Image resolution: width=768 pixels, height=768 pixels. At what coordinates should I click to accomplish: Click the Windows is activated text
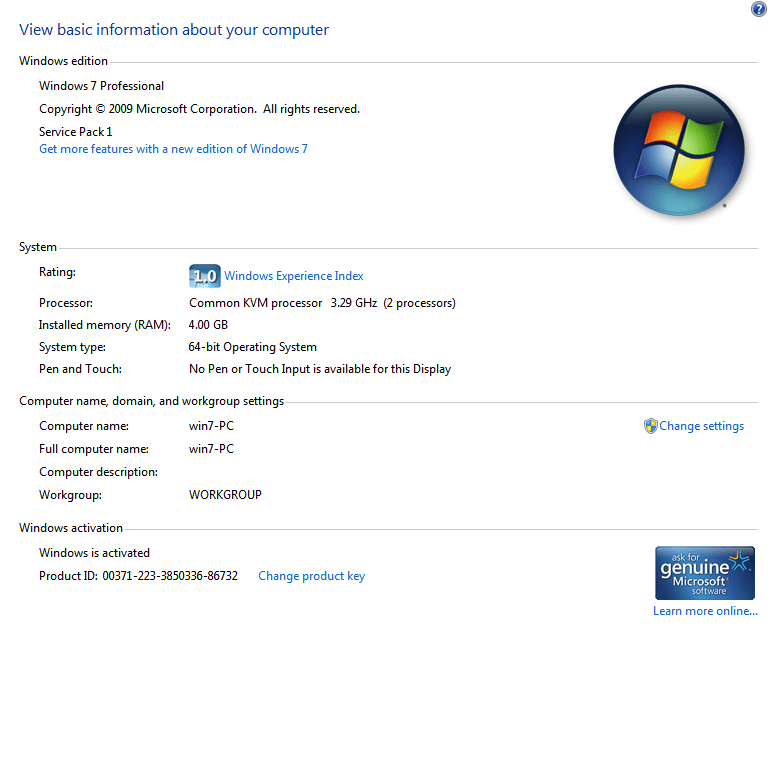[95, 553]
